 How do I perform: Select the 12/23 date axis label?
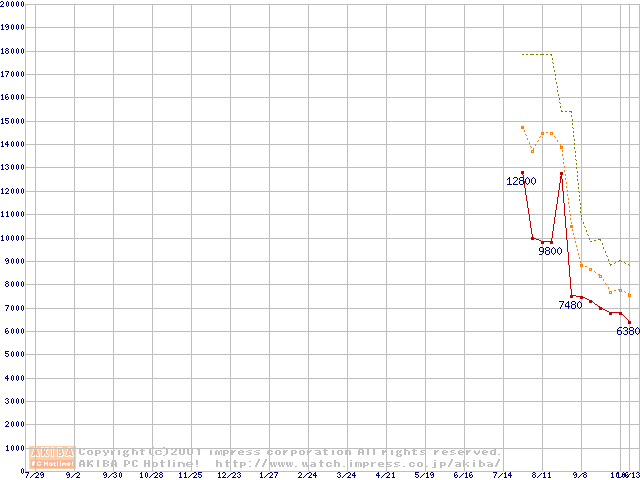[229, 475]
